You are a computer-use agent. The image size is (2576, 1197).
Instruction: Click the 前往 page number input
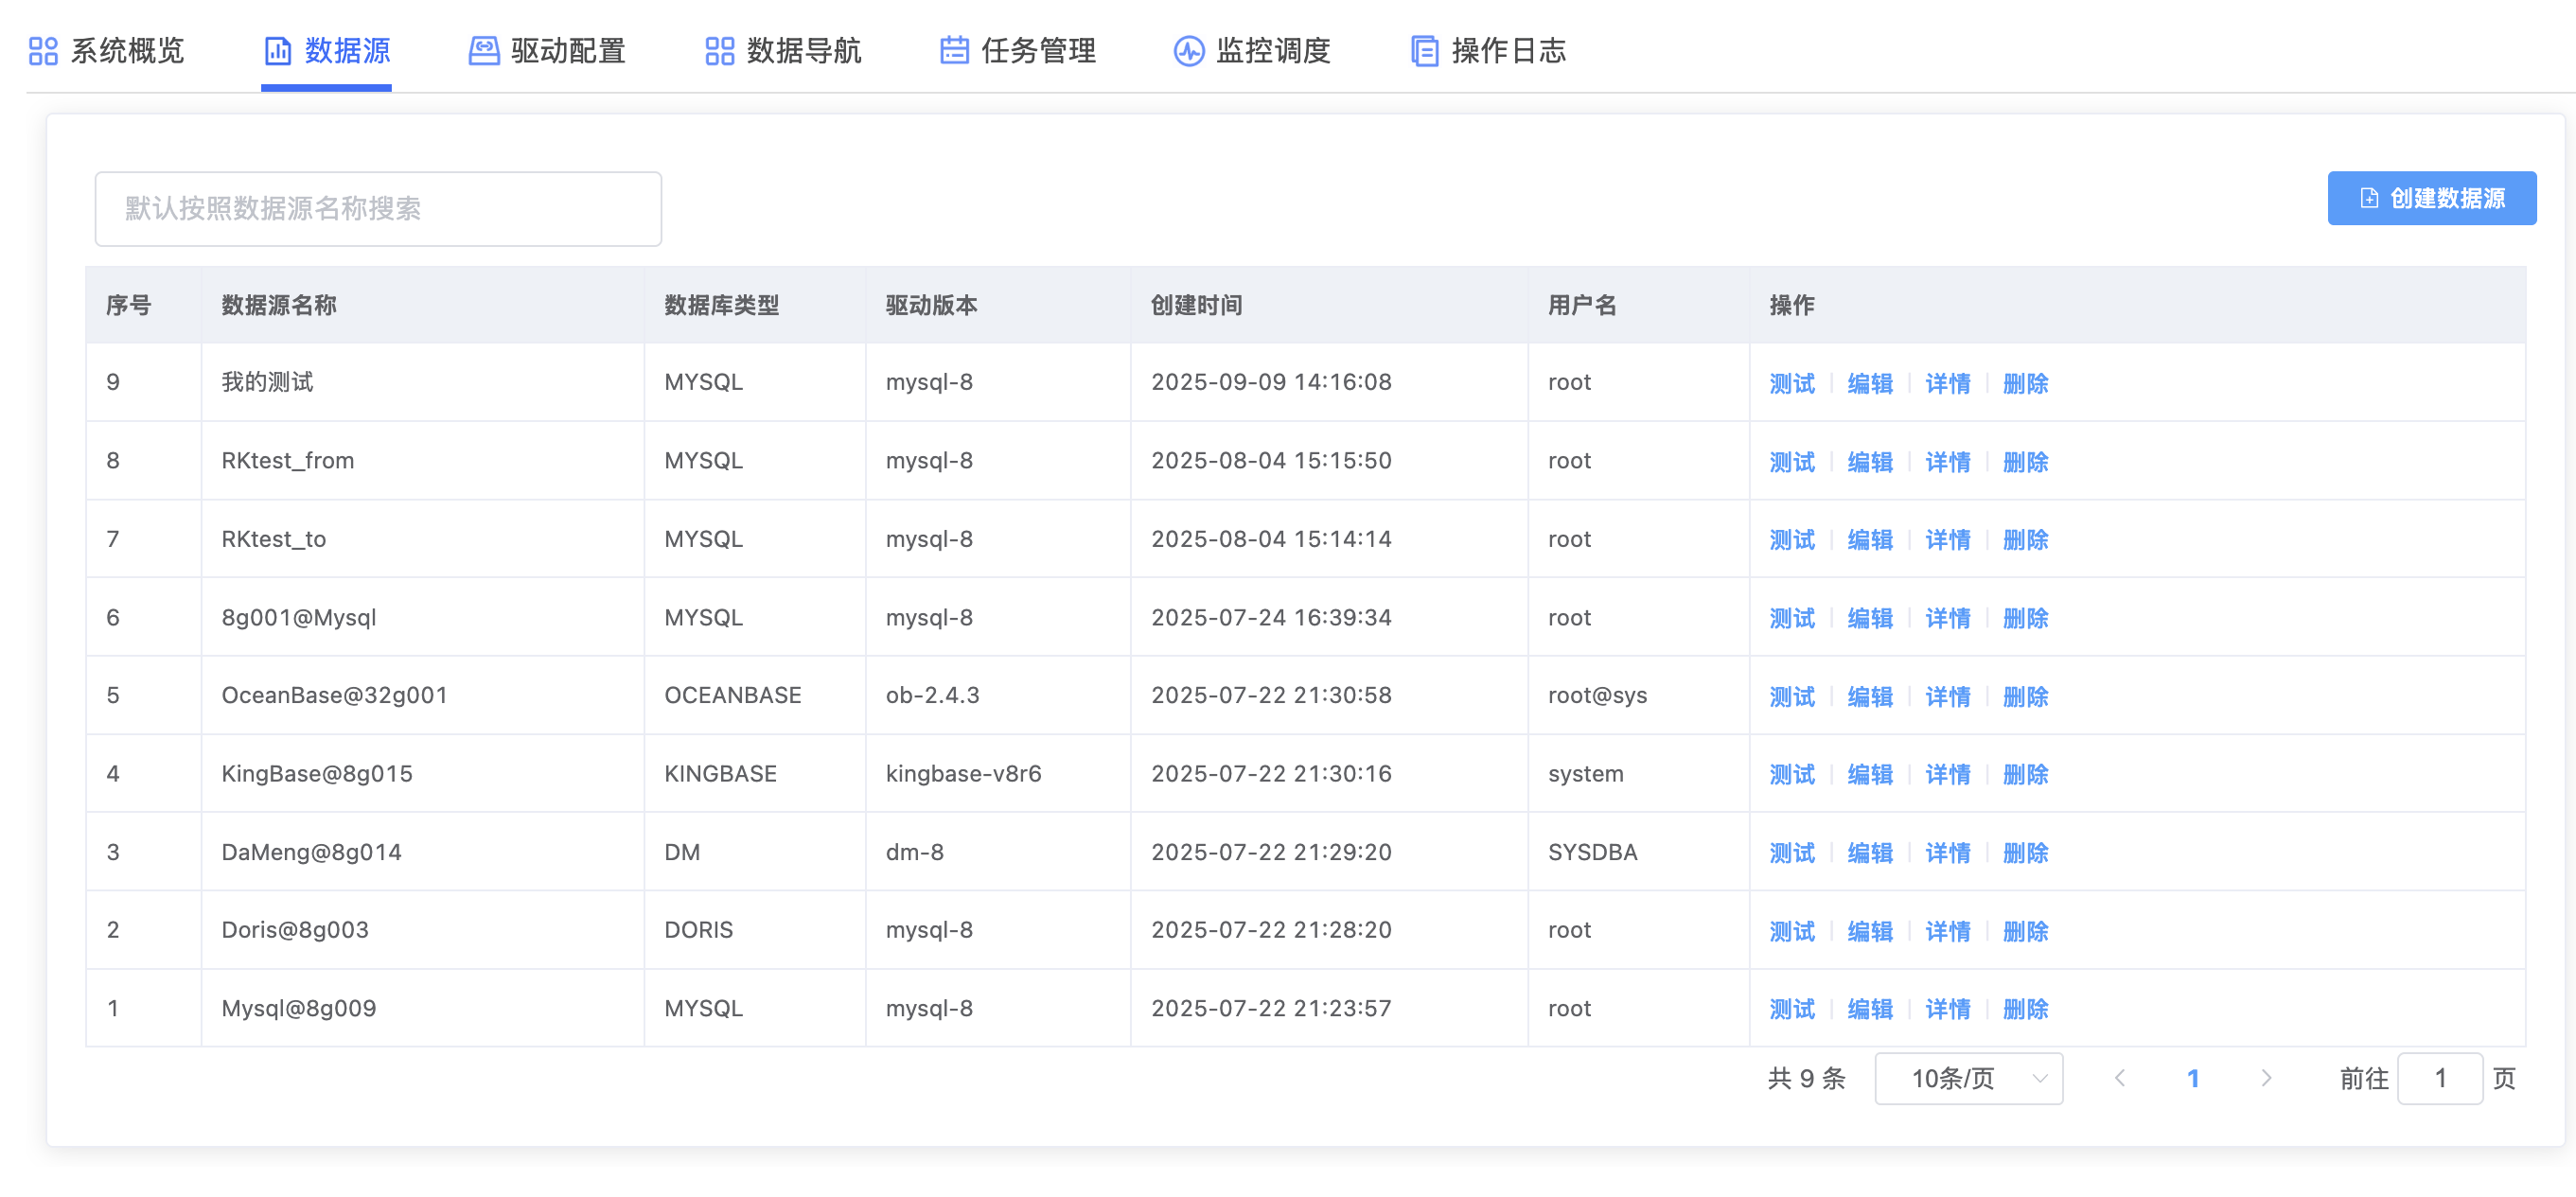click(2439, 1078)
